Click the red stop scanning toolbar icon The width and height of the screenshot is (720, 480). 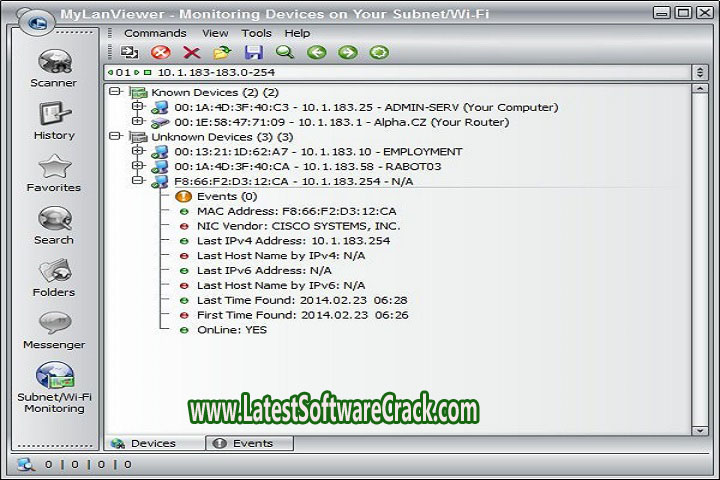160,52
